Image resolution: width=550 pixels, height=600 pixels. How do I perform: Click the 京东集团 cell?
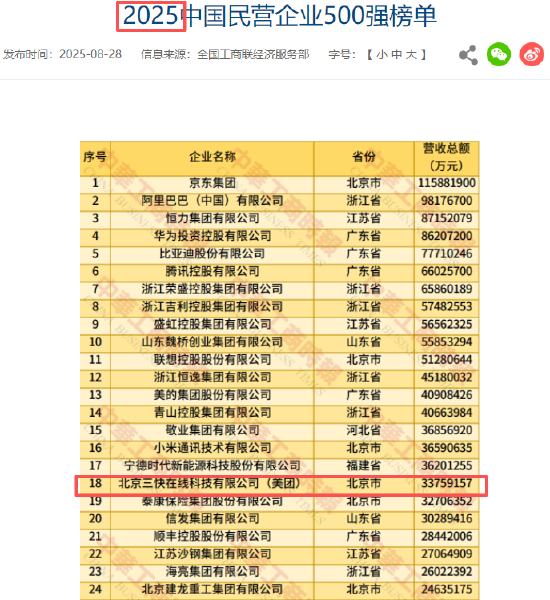tap(212, 183)
